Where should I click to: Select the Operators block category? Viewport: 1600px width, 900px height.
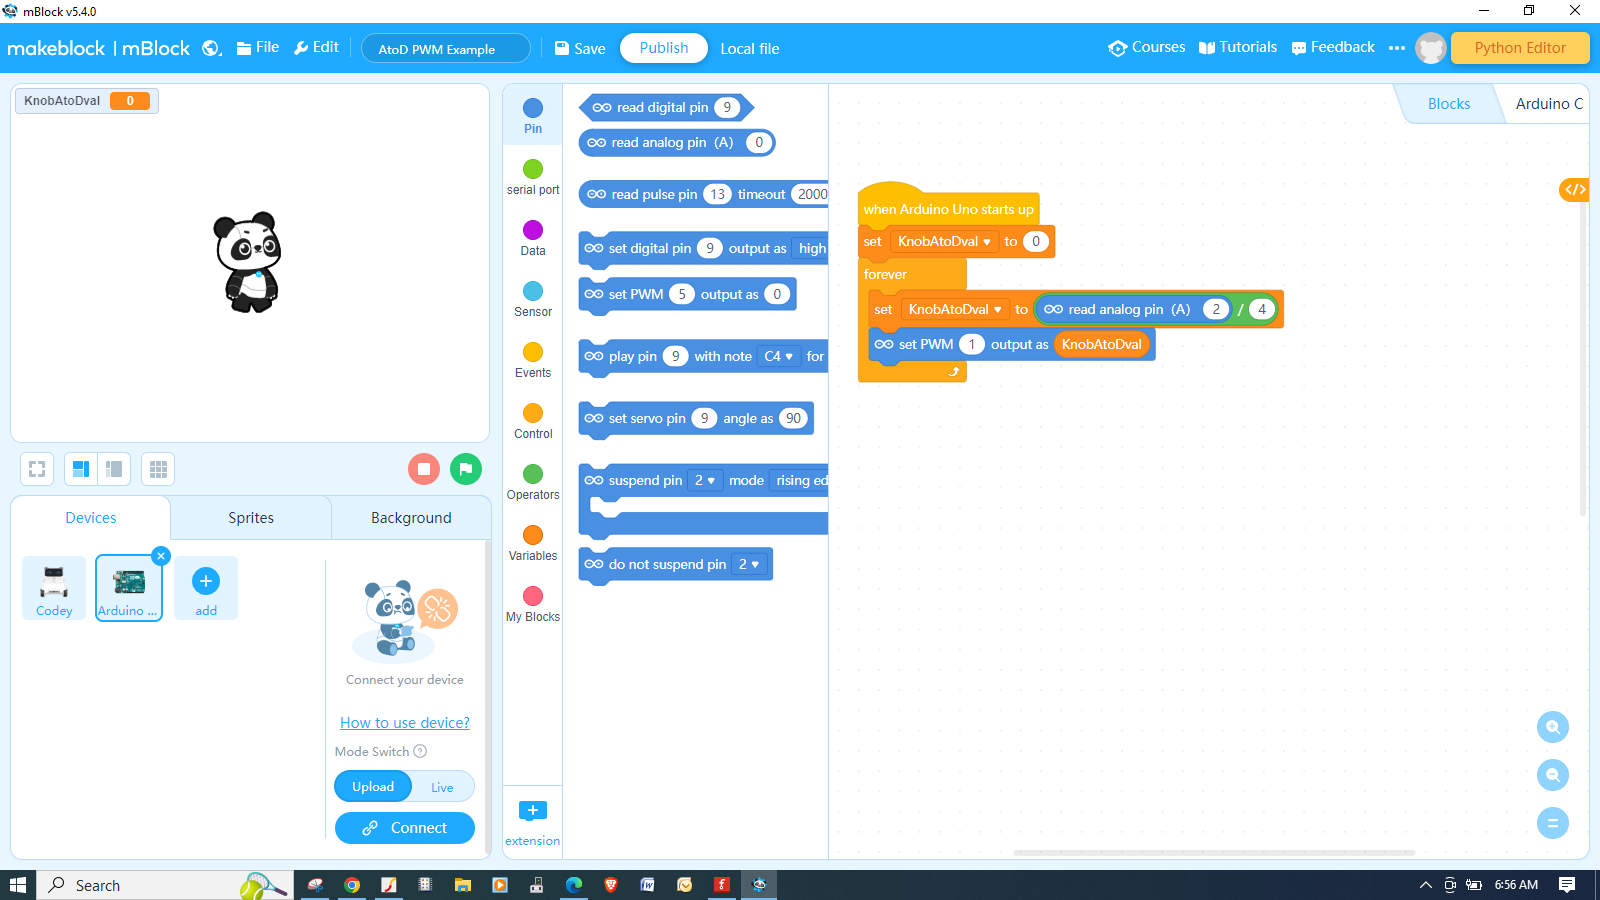533,482
